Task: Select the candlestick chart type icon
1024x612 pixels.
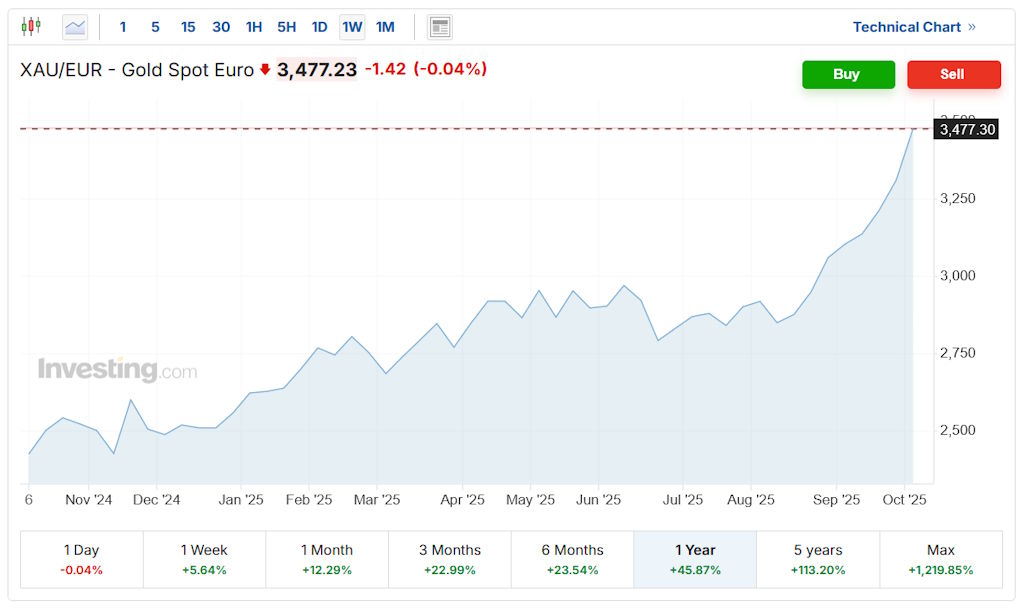Action: pyautogui.click(x=31, y=27)
